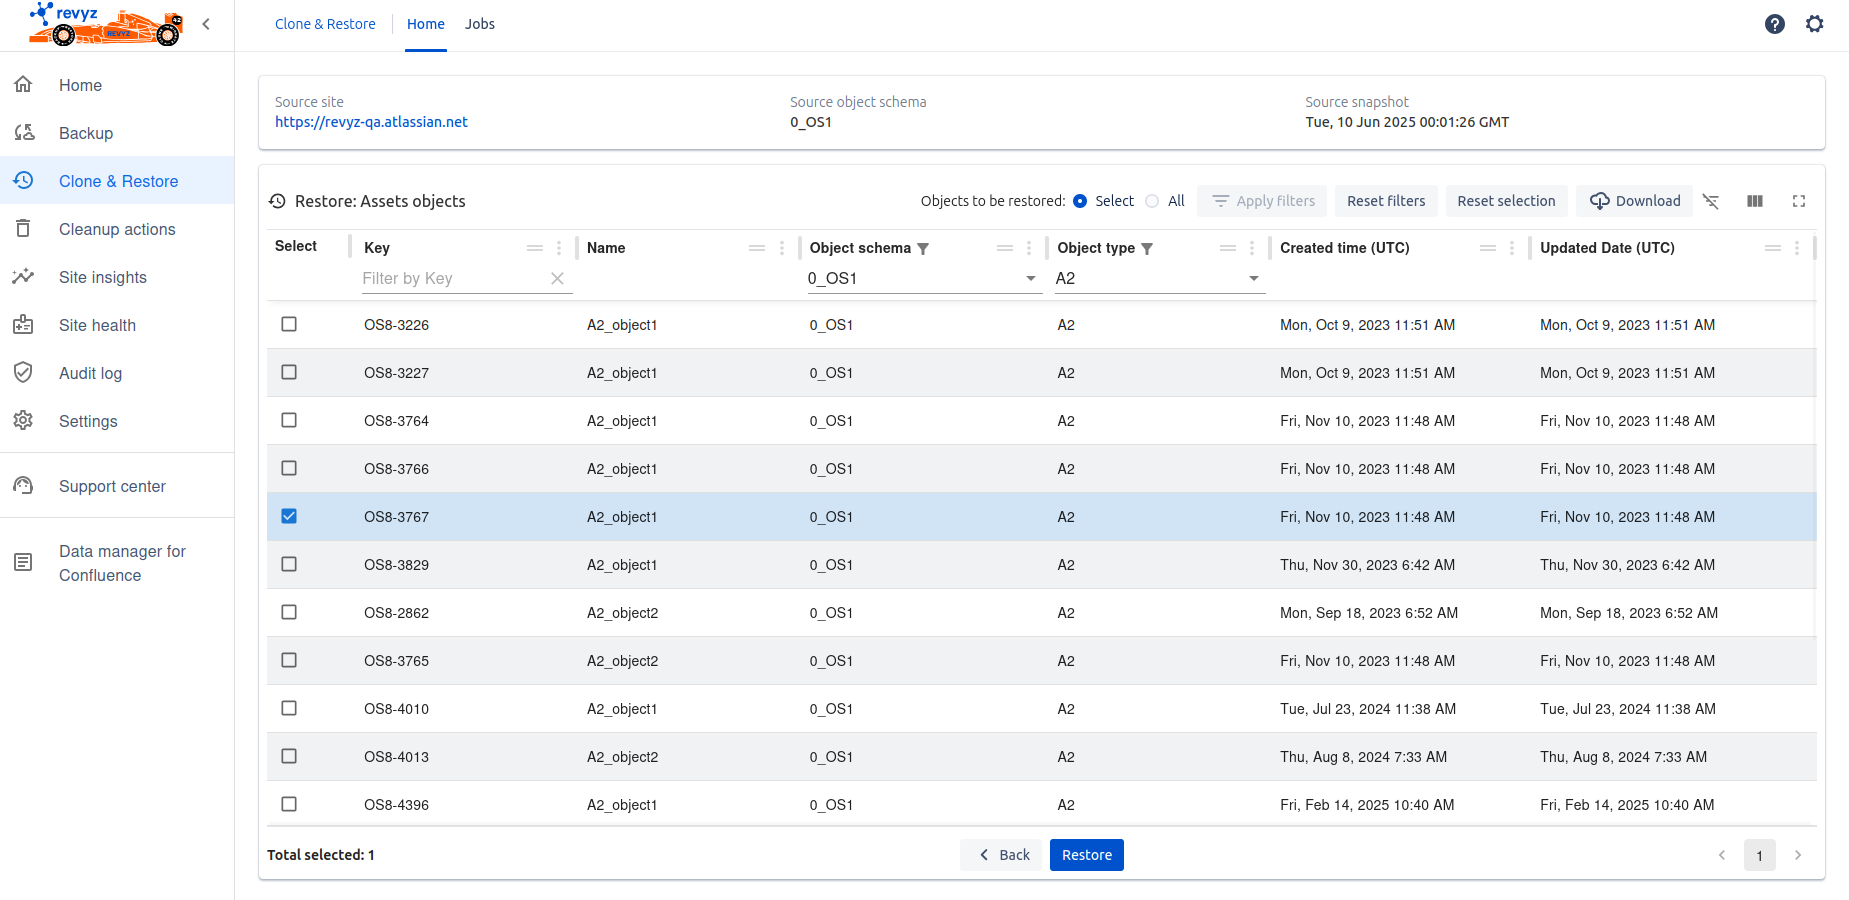Open the revyz-qa.atlassian.net source link

coord(371,122)
